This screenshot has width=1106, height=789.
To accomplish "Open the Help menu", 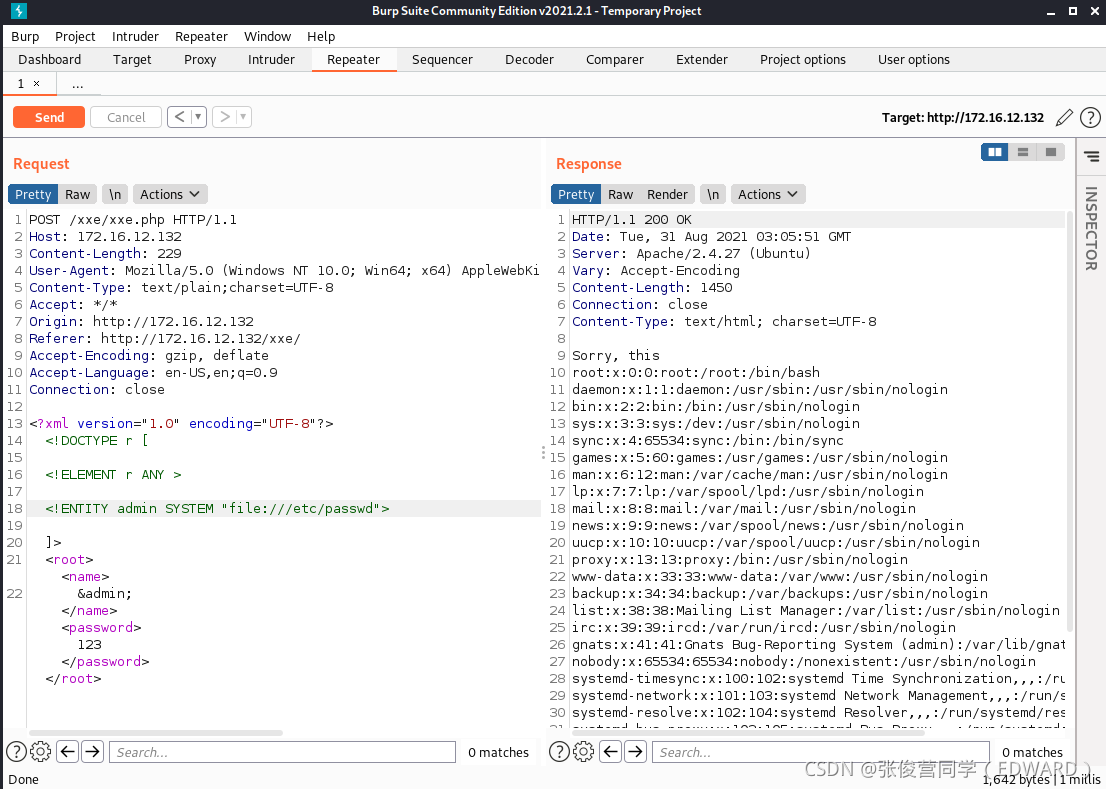I will pos(321,37).
